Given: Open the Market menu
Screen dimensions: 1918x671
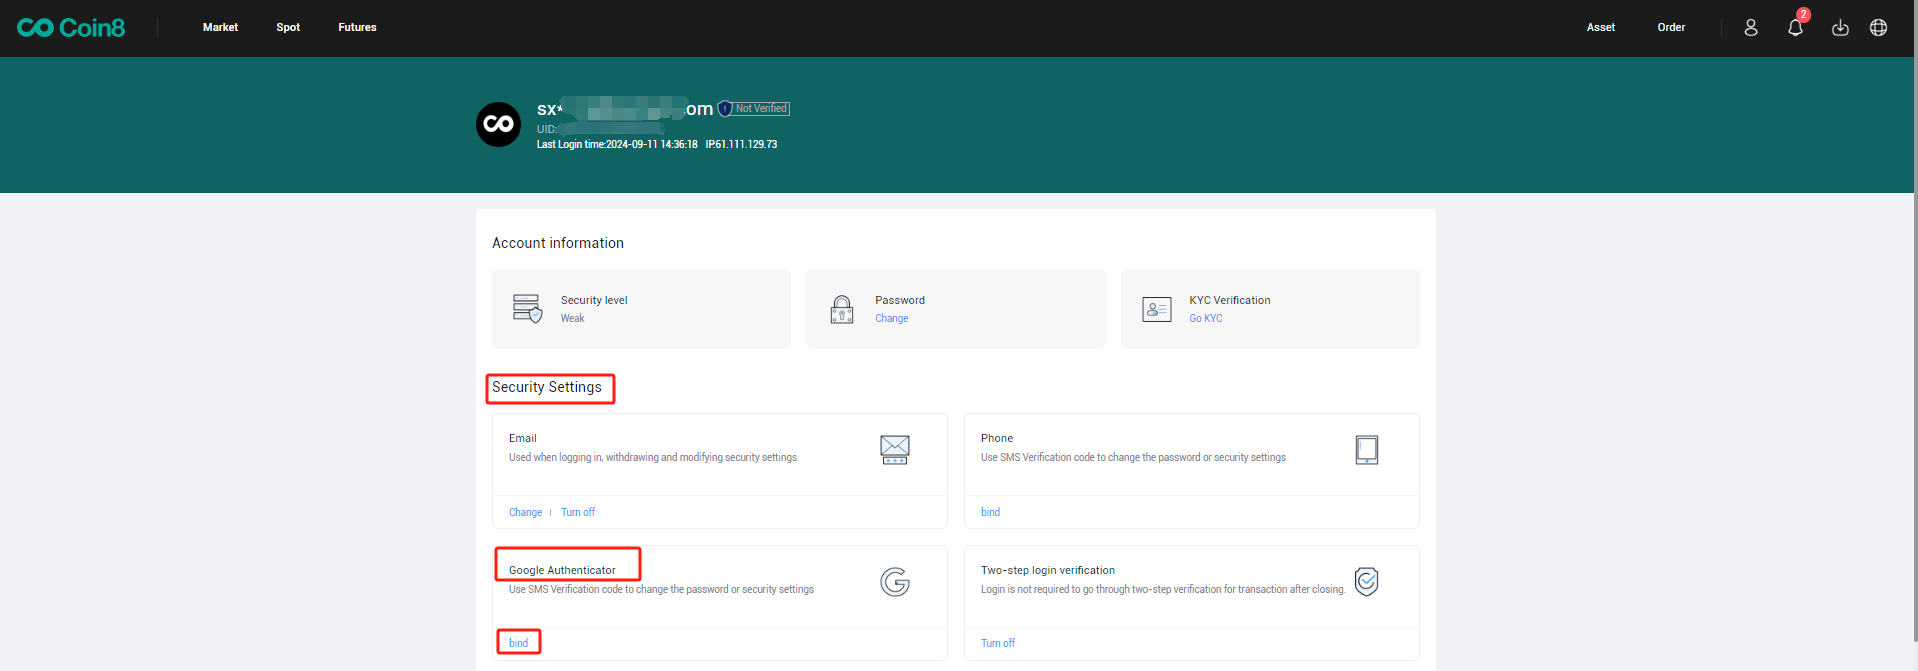Looking at the screenshot, I should pos(220,28).
